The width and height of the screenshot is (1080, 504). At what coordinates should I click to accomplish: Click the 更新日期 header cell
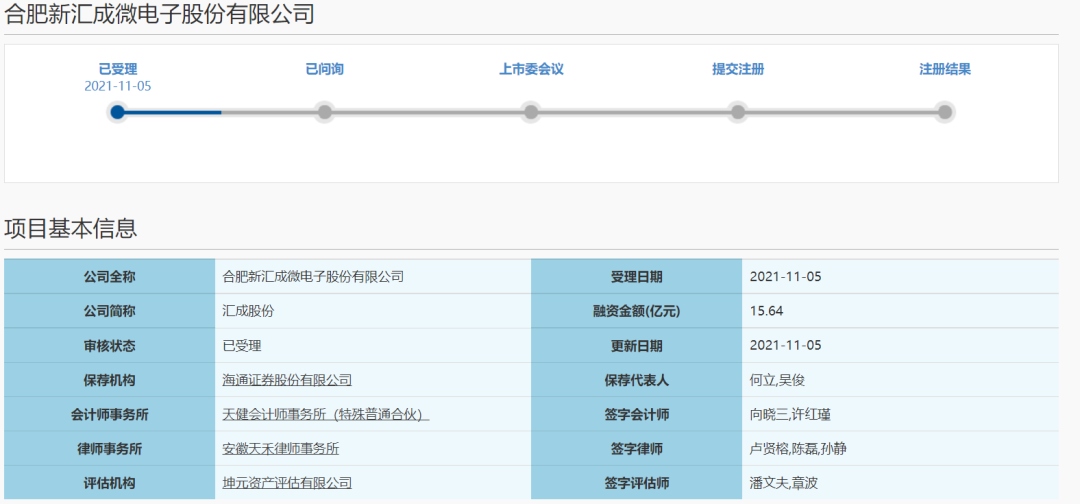[636, 346]
